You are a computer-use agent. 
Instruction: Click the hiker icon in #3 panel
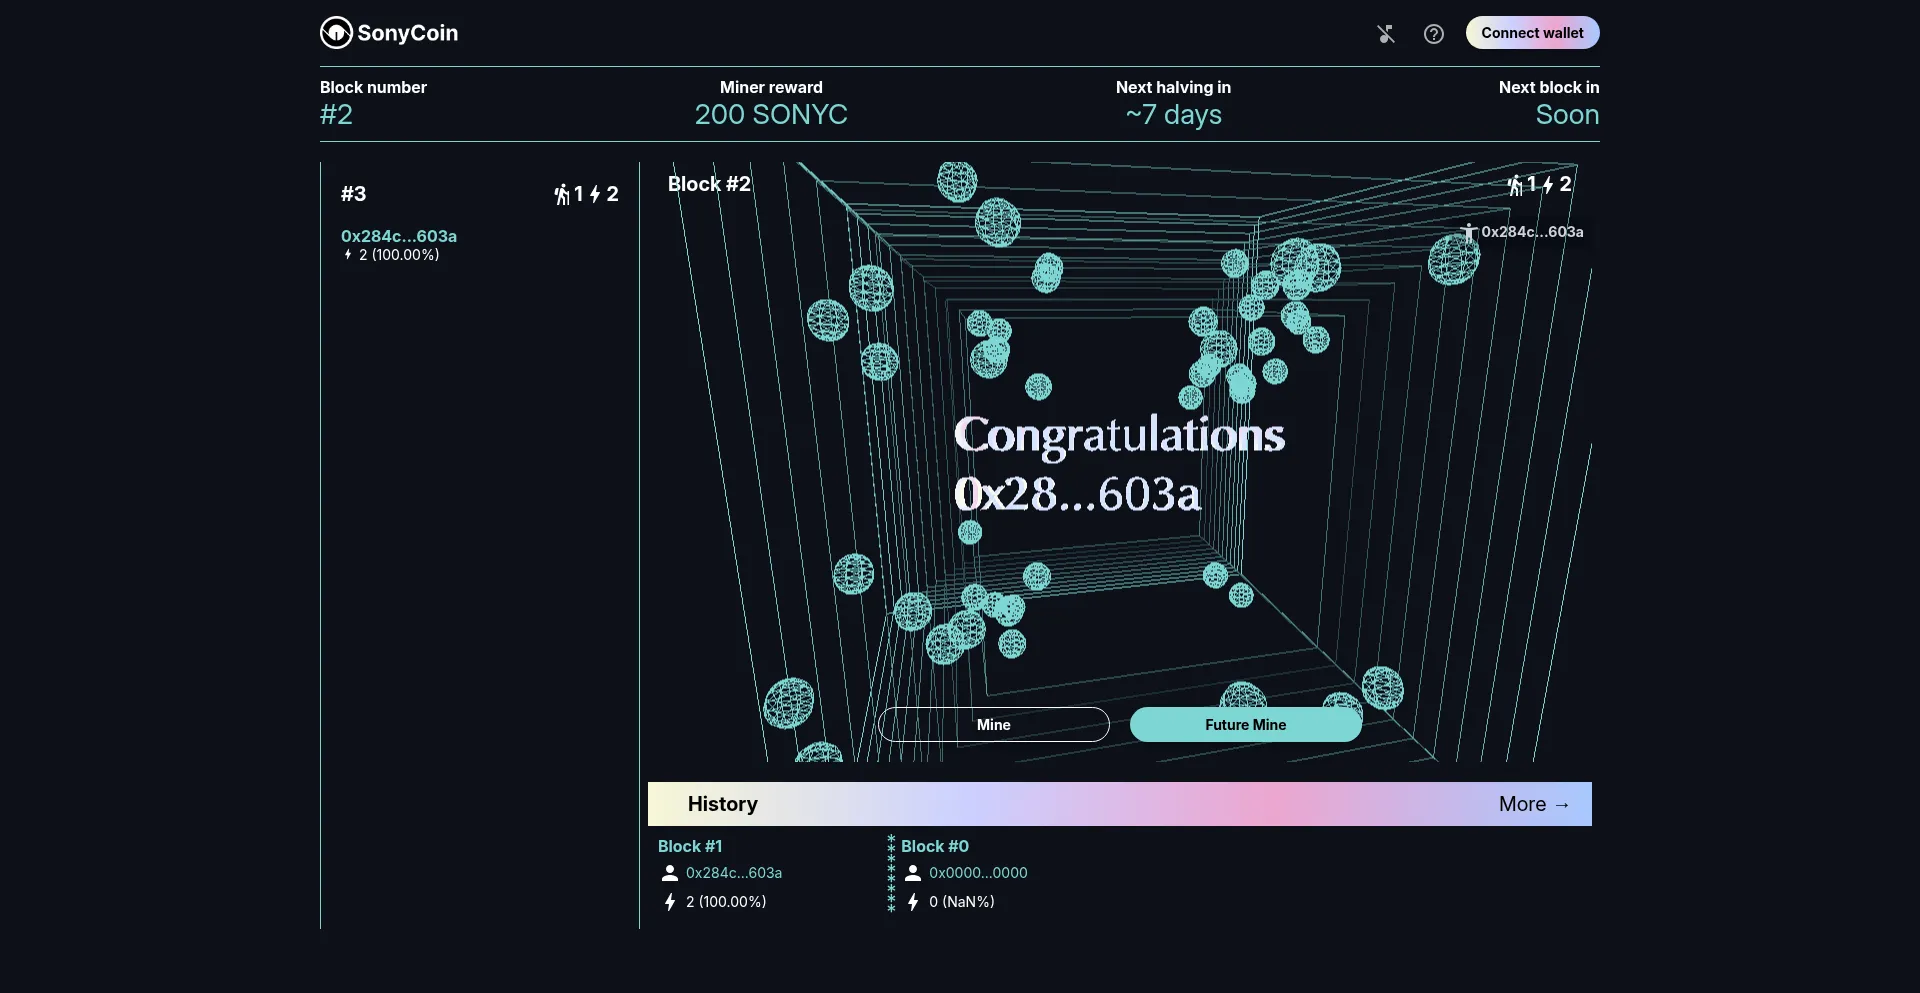[x=562, y=194]
